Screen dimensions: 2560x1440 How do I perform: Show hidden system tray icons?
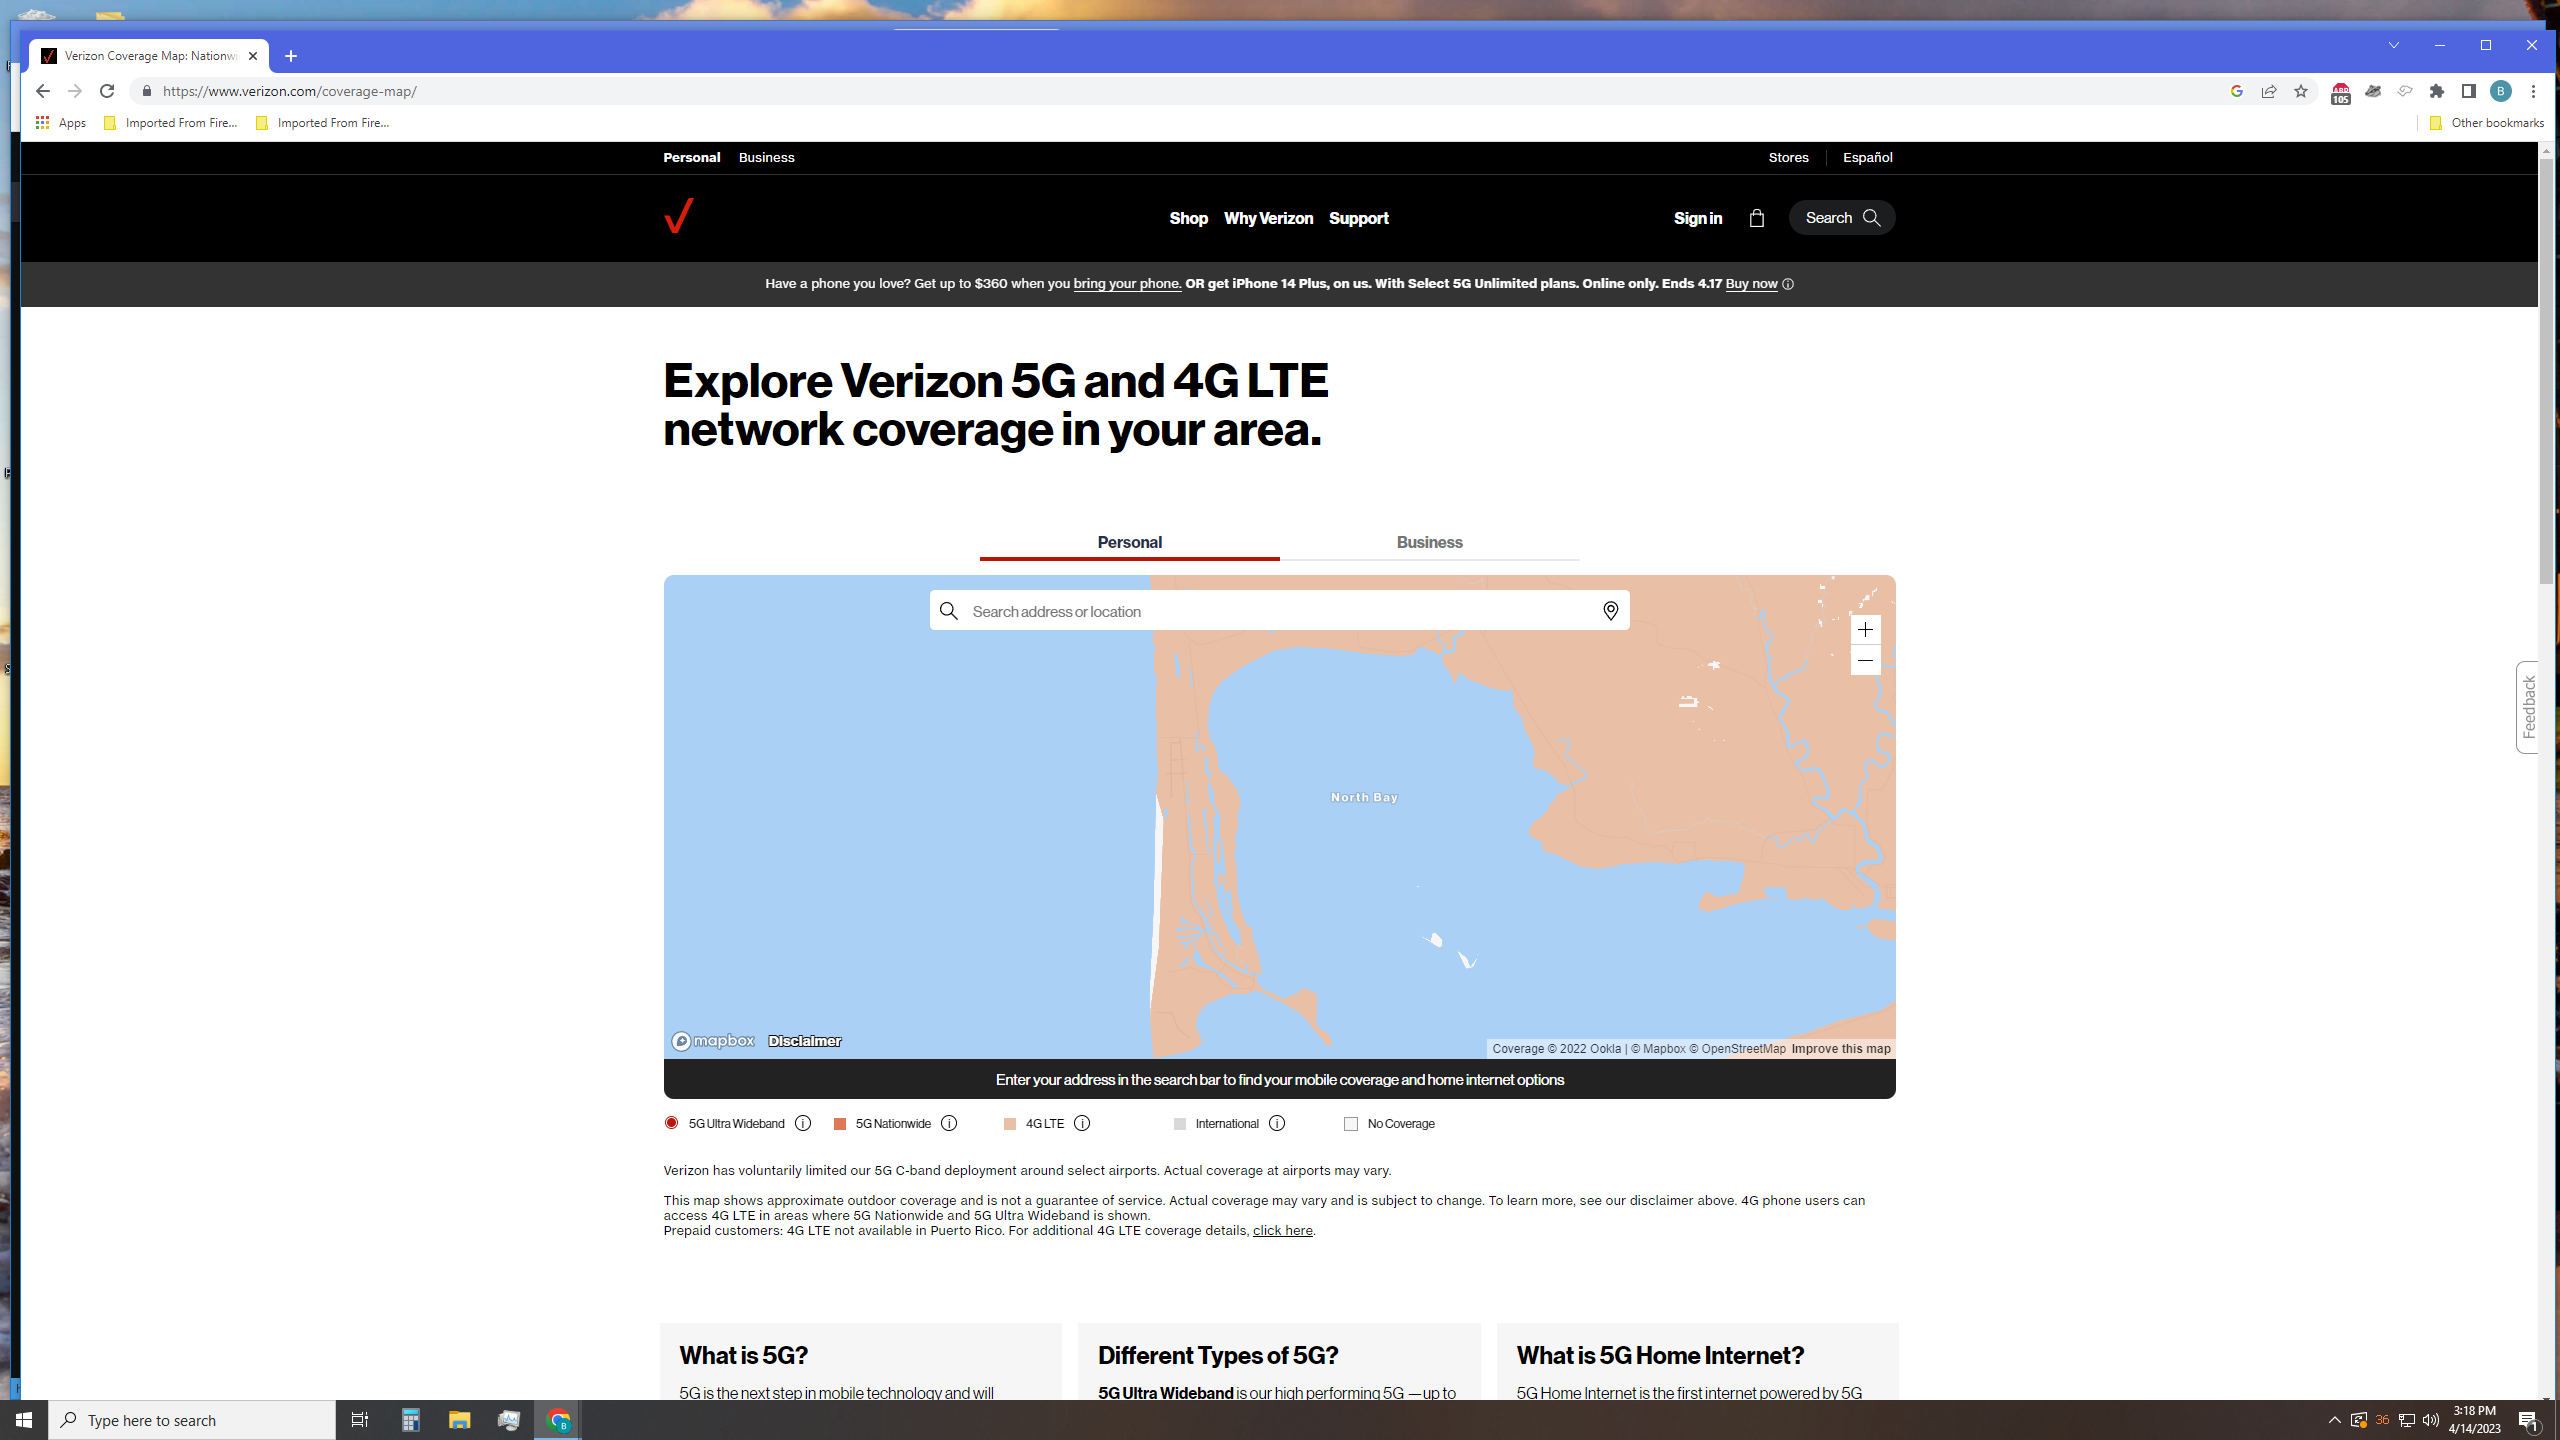[2335, 1420]
